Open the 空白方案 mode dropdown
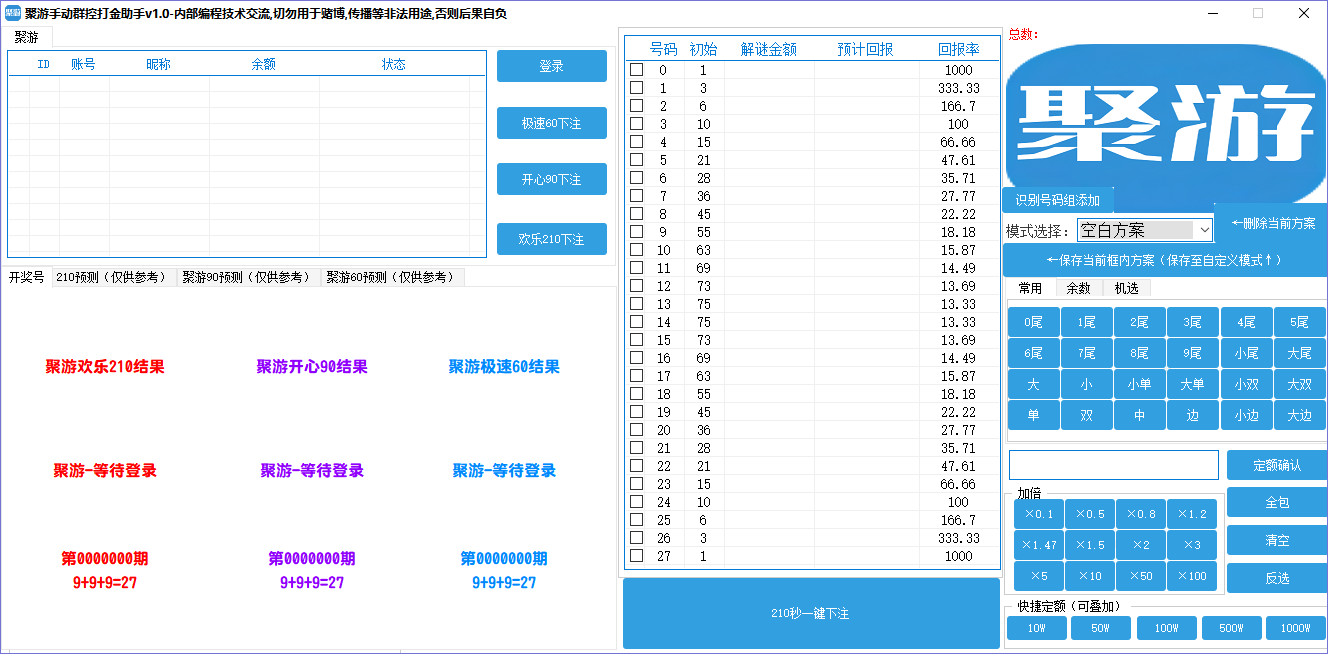The width and height of the screenshot is (1328, 654). tap(1143, 229)
